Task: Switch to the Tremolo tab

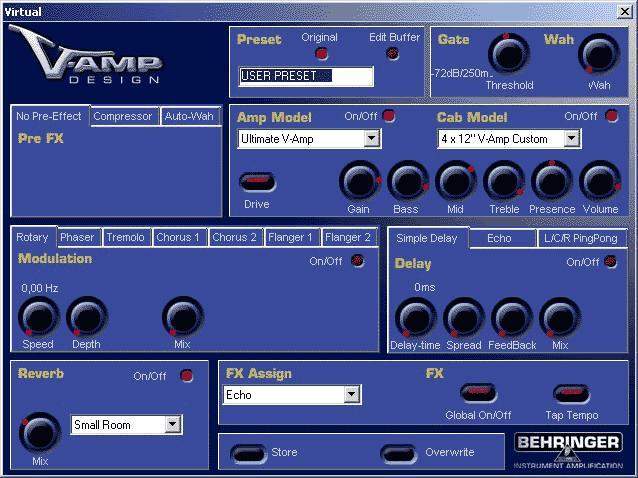Action: [x=125, y=237]
